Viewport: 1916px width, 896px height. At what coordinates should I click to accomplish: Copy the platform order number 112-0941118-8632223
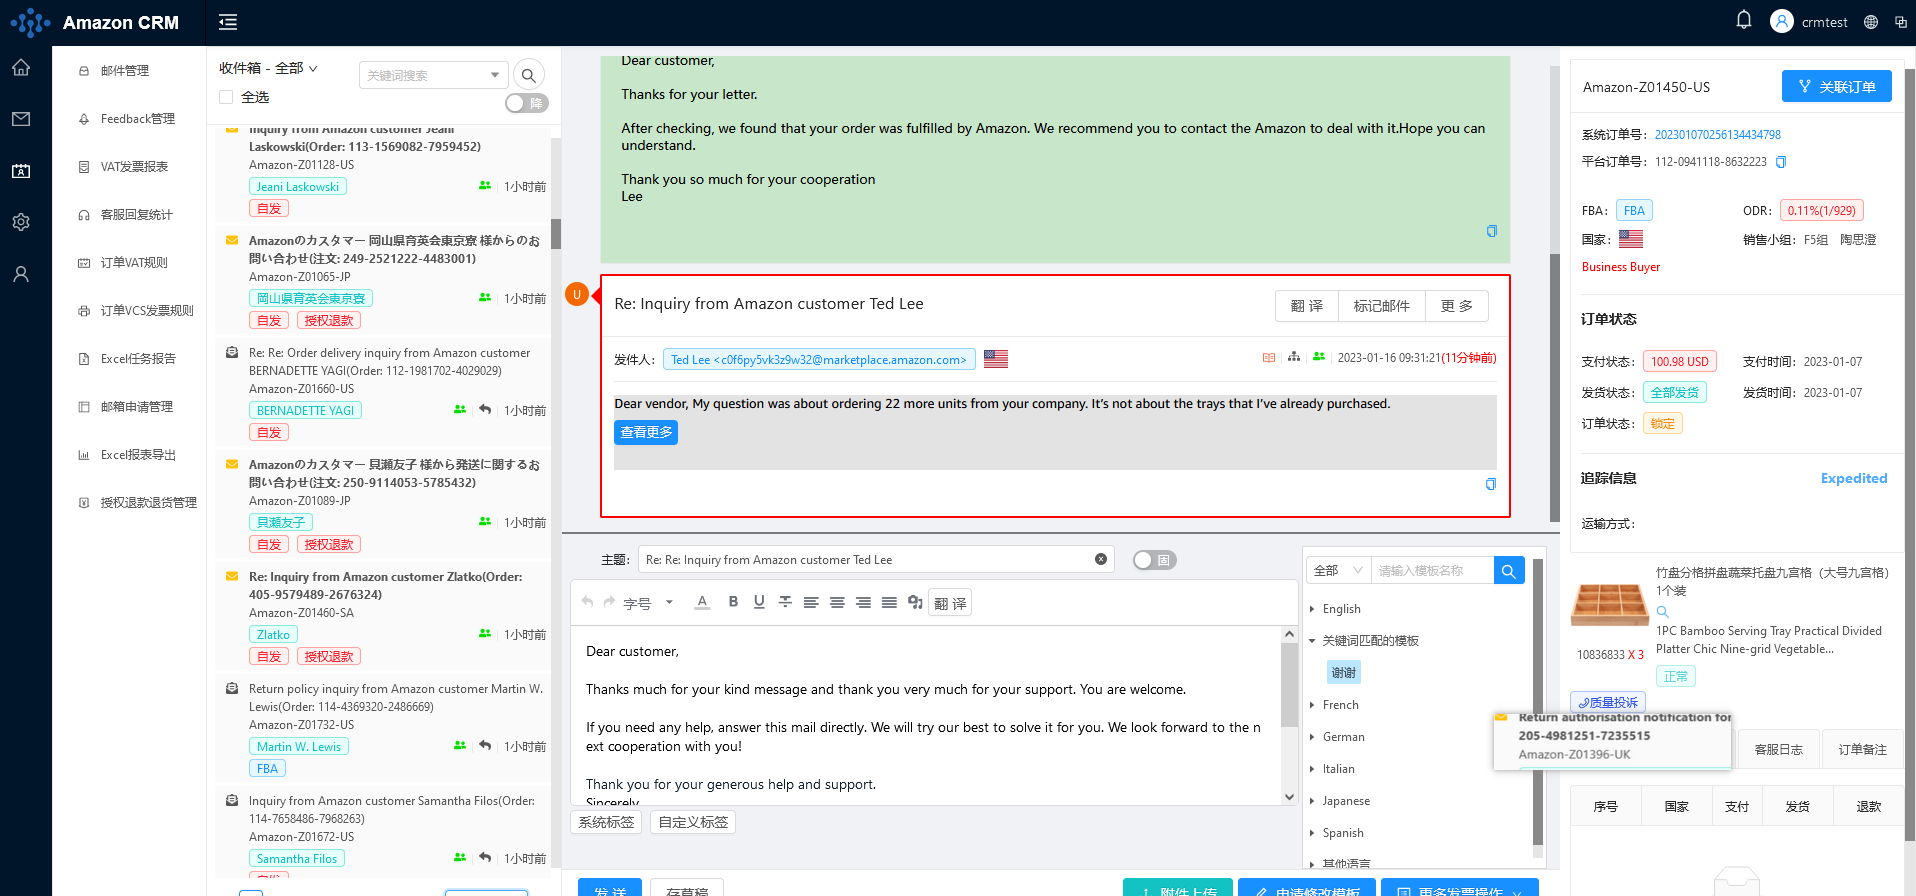pos(1781,162)
